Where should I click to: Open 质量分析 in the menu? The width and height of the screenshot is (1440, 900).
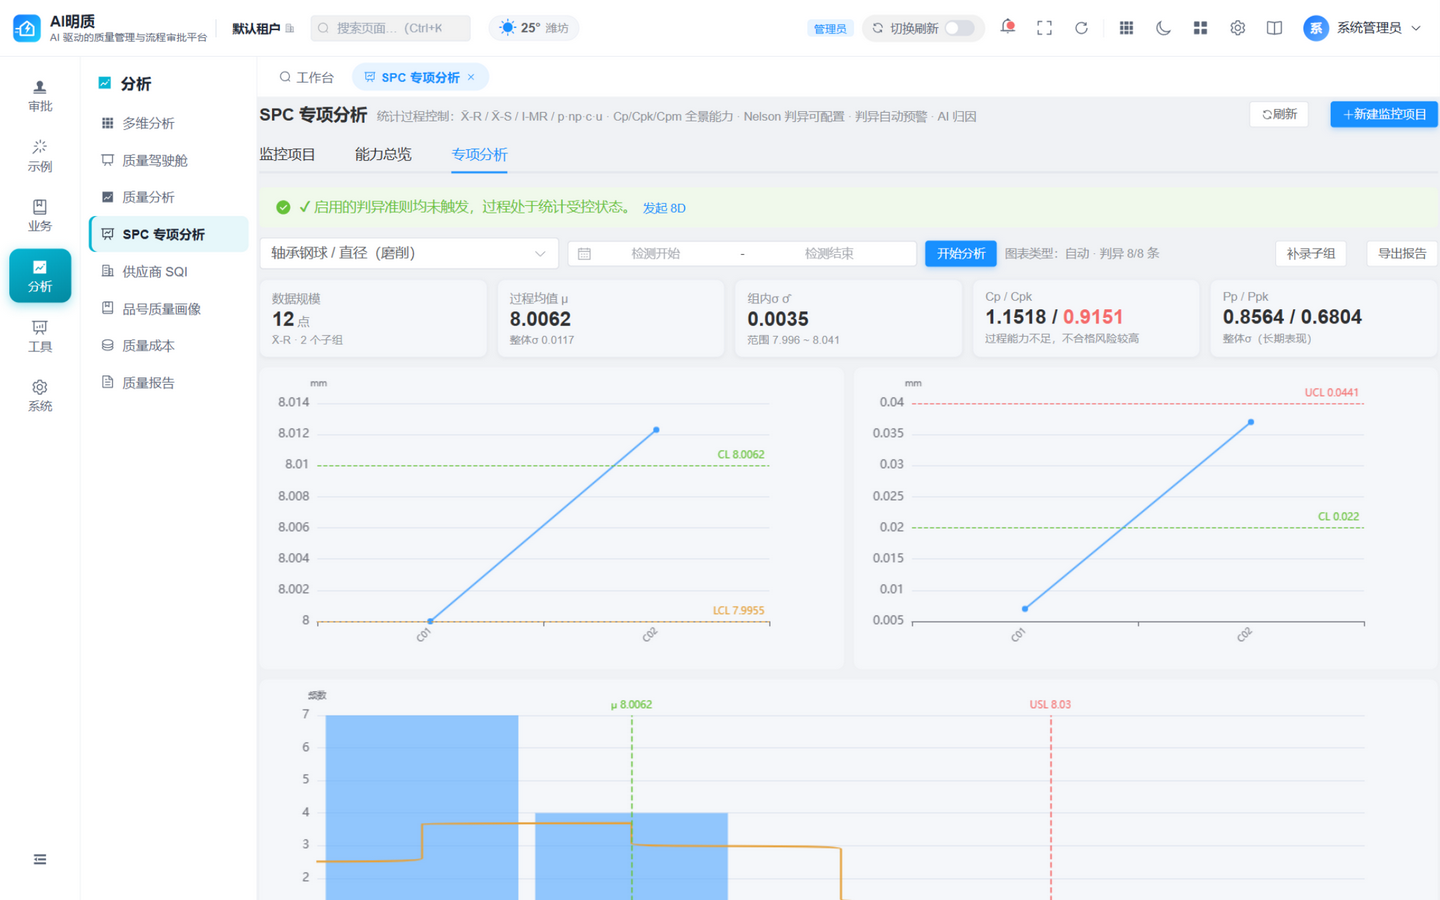coord(168,197)
